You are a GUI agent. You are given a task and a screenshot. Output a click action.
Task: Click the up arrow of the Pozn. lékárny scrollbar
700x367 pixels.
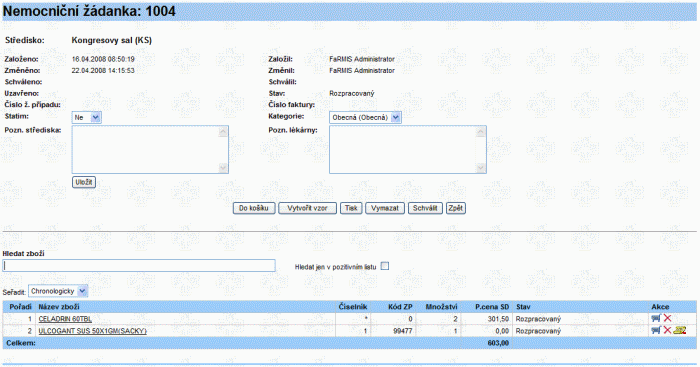coord(481,132)
